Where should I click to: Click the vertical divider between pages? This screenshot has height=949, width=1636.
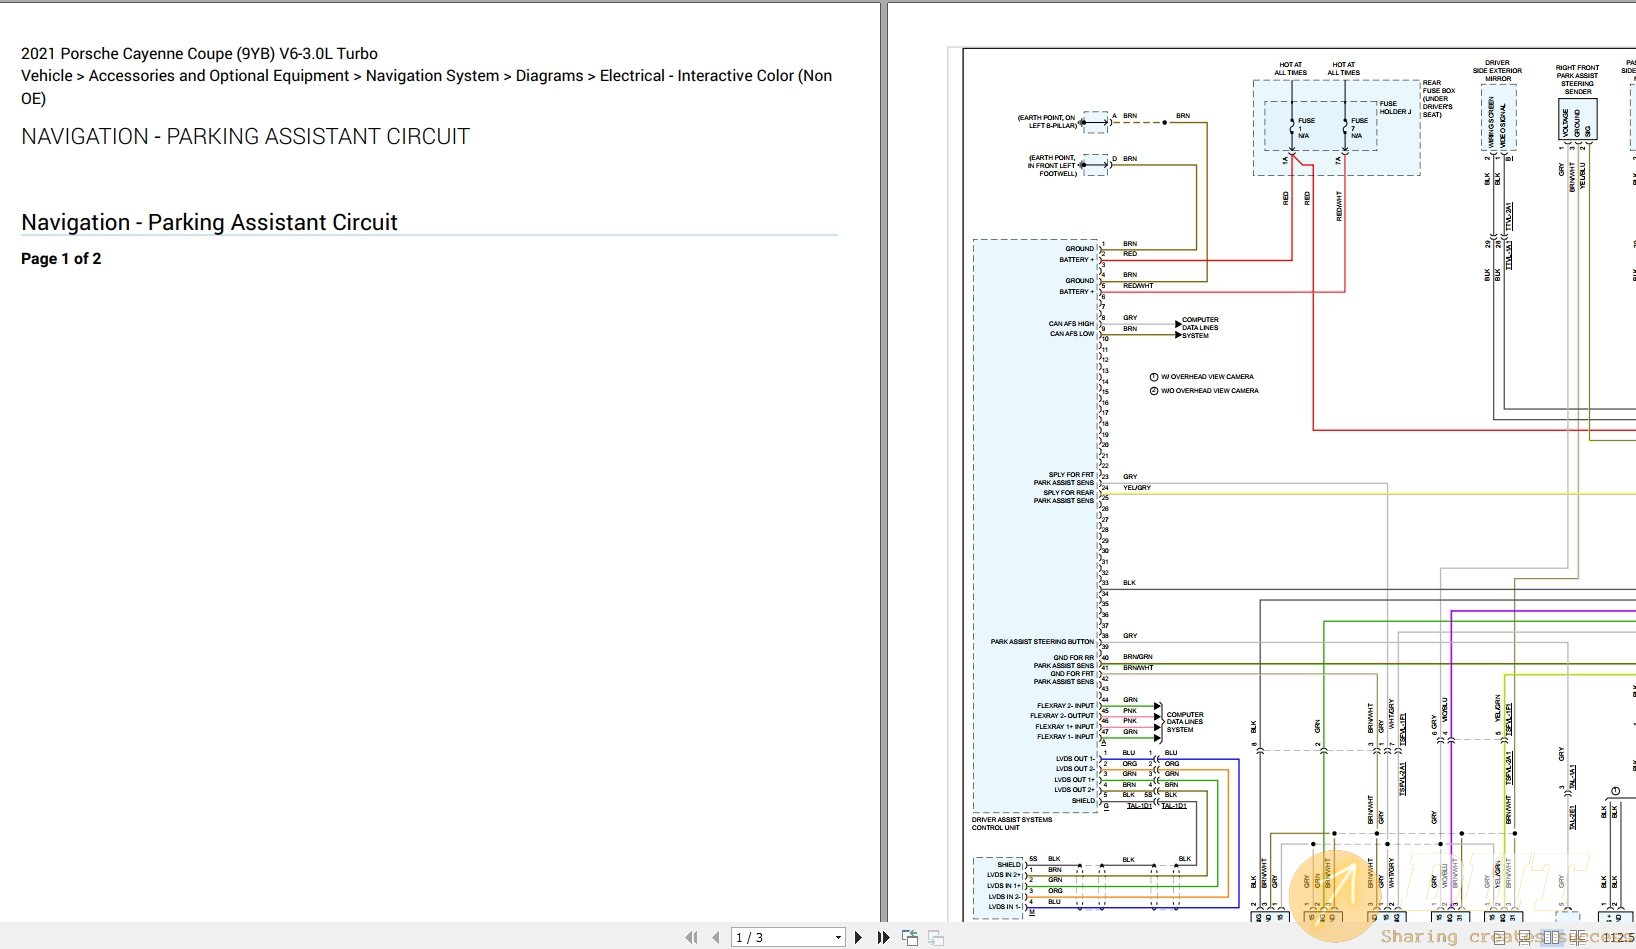884,460
